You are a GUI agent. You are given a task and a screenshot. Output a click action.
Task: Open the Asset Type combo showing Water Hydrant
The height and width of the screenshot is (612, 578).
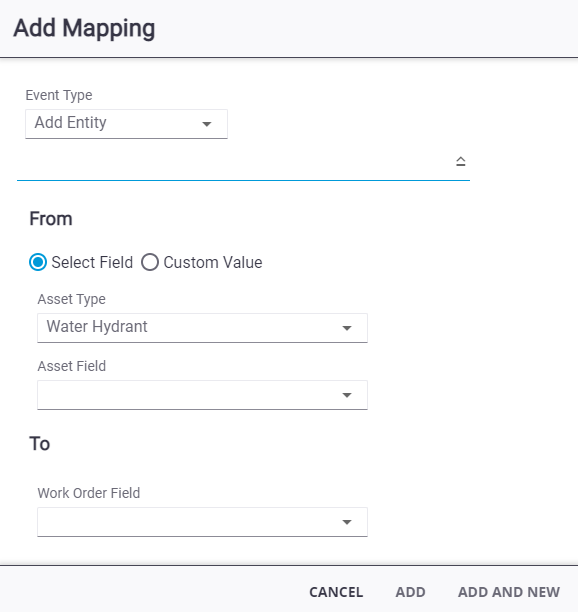202,328
